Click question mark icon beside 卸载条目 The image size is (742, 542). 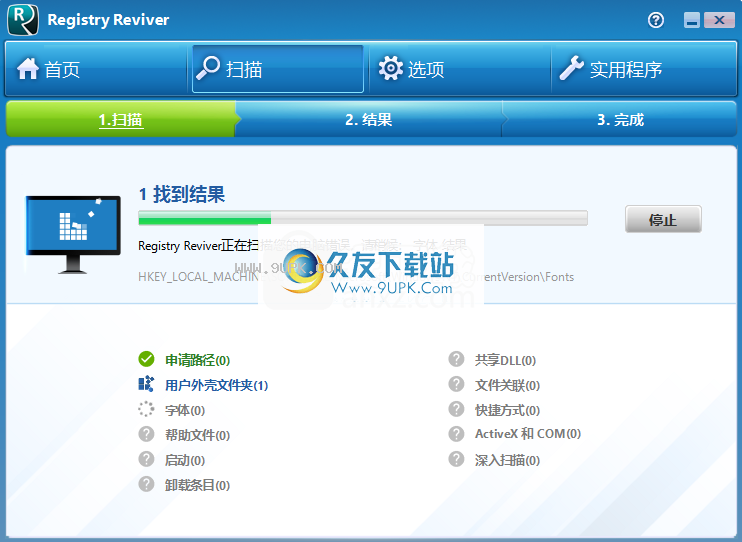pyautogui.click(x=146, y=484)
